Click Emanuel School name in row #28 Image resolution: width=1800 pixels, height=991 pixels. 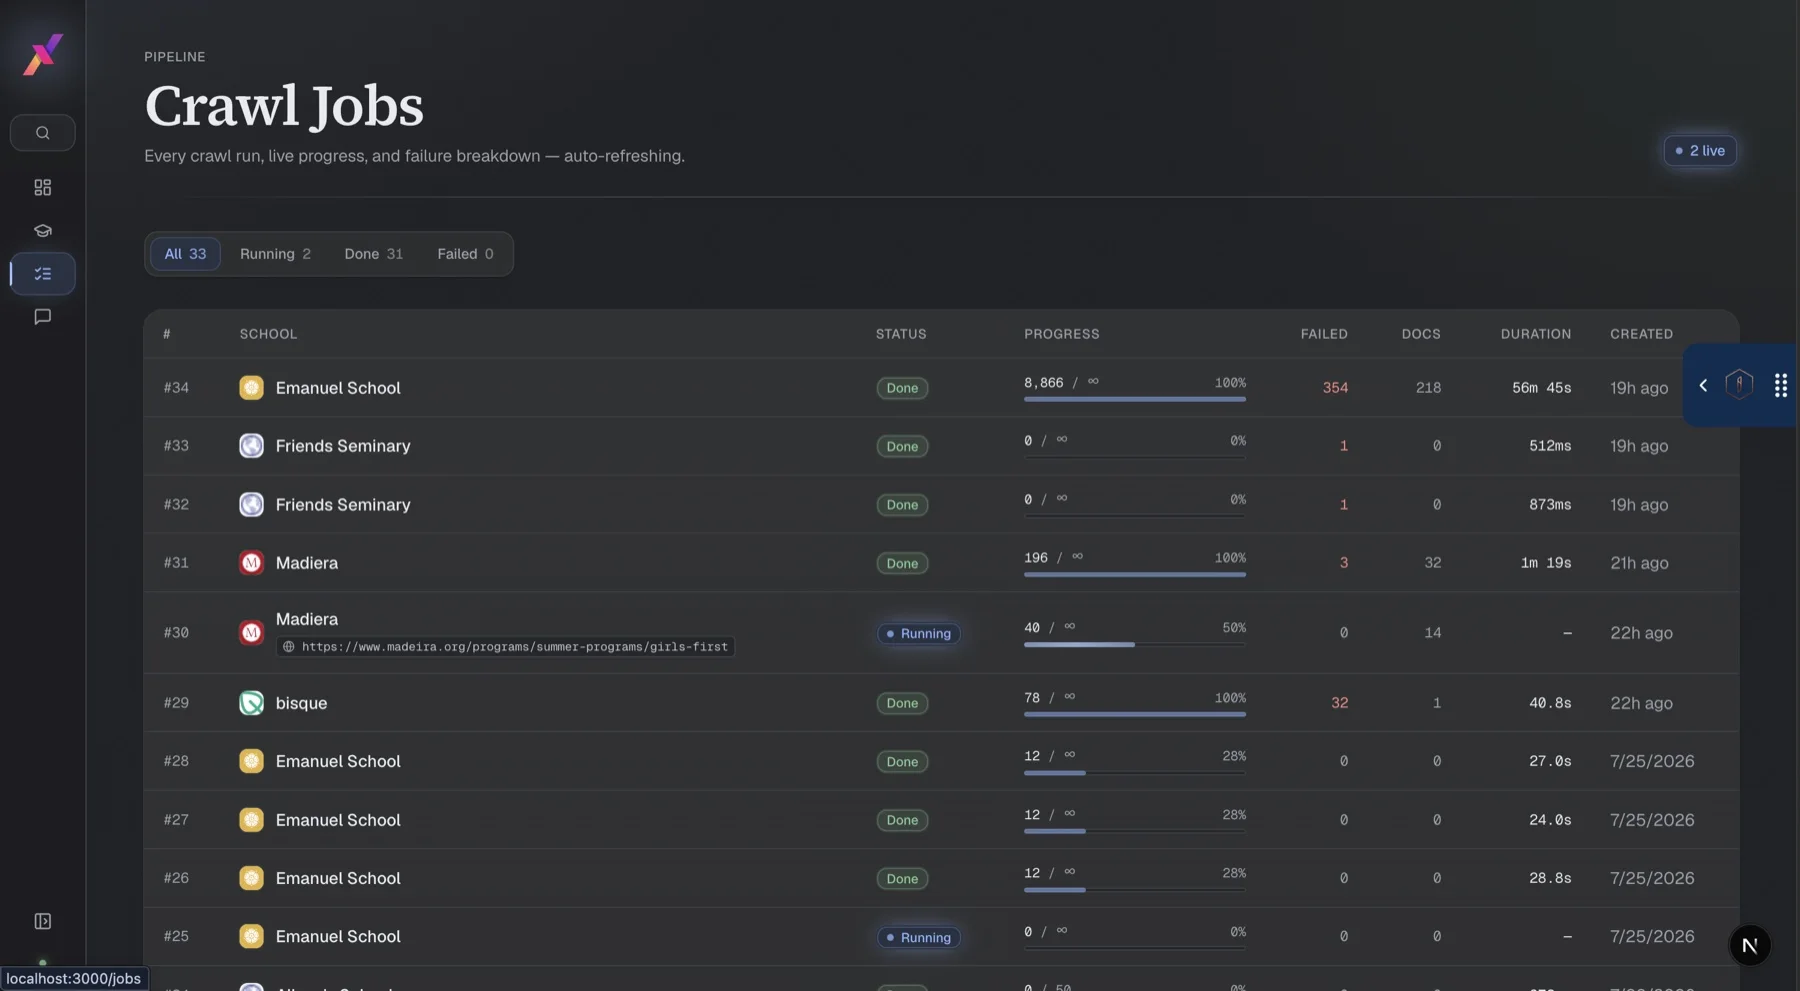point(338,762)
